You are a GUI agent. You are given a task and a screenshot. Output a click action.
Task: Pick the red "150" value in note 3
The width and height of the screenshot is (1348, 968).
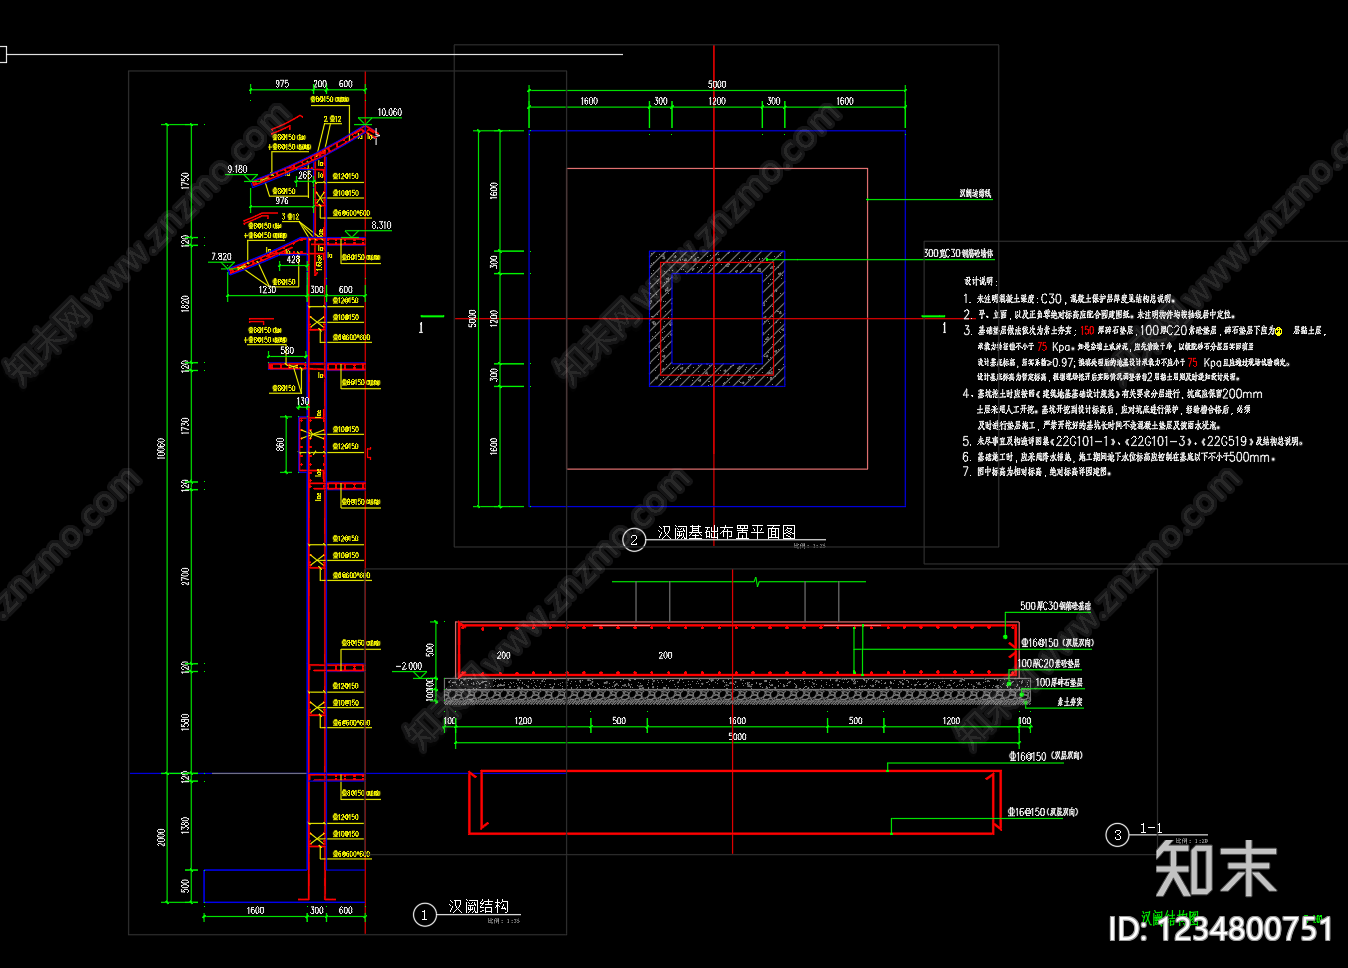click(1087, 330)
